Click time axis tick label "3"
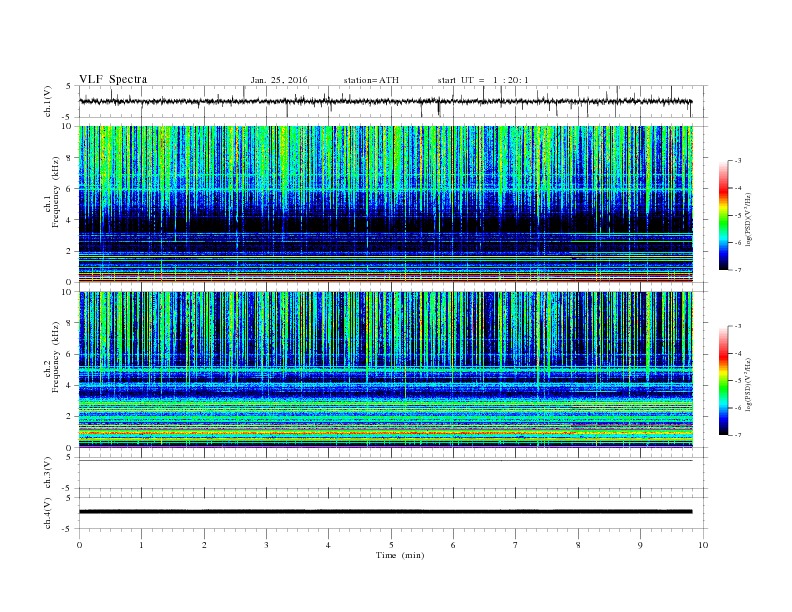This screenshot has height=612, width=792. coord(266,545)
